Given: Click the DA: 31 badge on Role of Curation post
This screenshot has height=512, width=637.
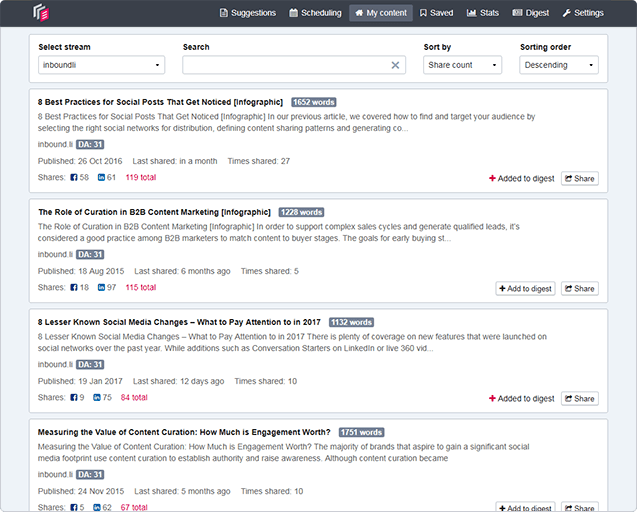Looking at the screenshot, I should coord(90,255).
